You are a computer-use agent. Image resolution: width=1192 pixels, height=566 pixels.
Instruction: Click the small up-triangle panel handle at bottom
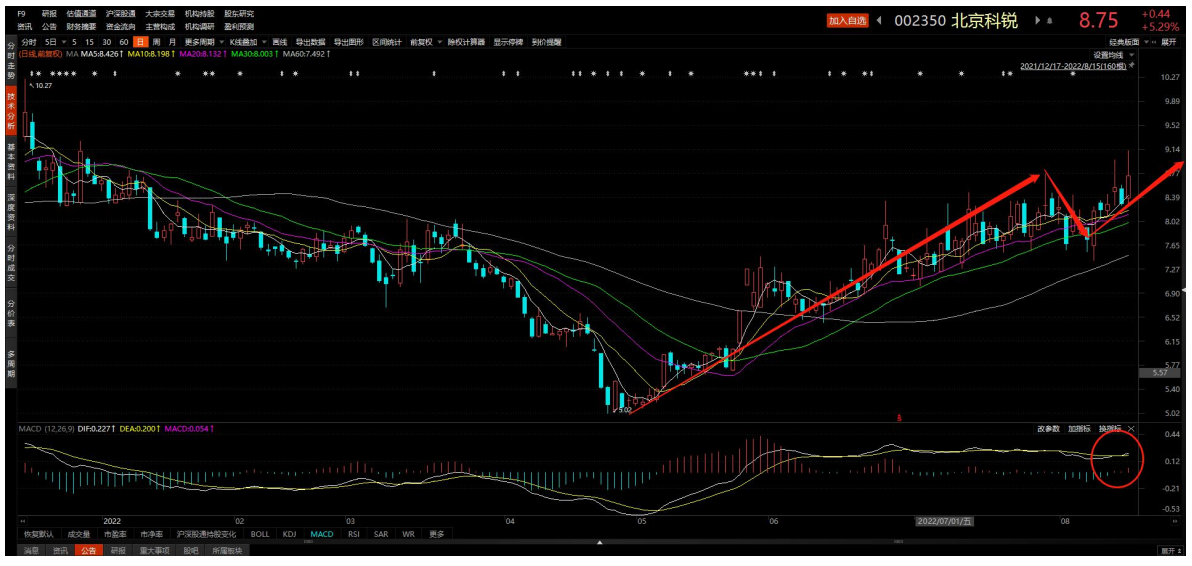pos(599,542)
